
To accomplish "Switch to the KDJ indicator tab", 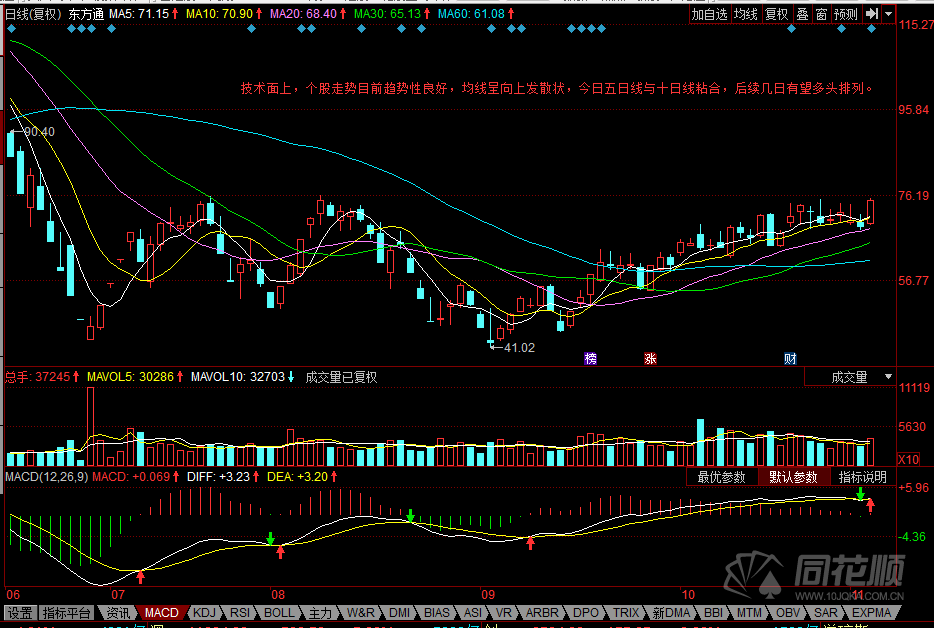I will 204,612.
